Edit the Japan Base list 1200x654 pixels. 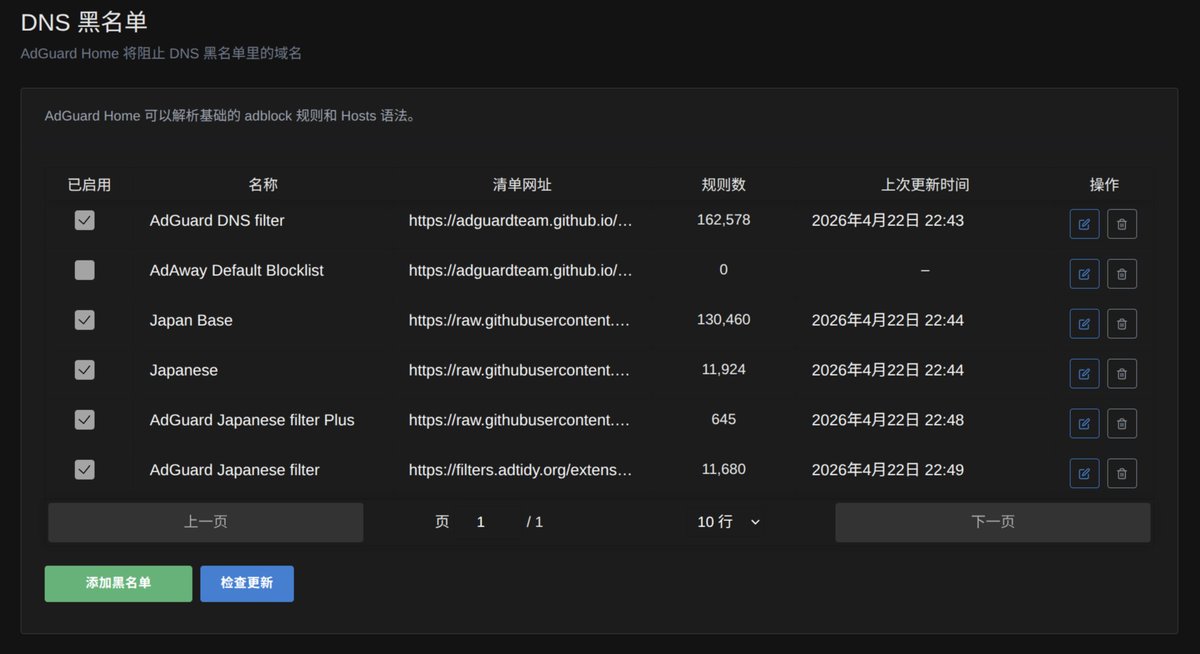[1084, 324]
